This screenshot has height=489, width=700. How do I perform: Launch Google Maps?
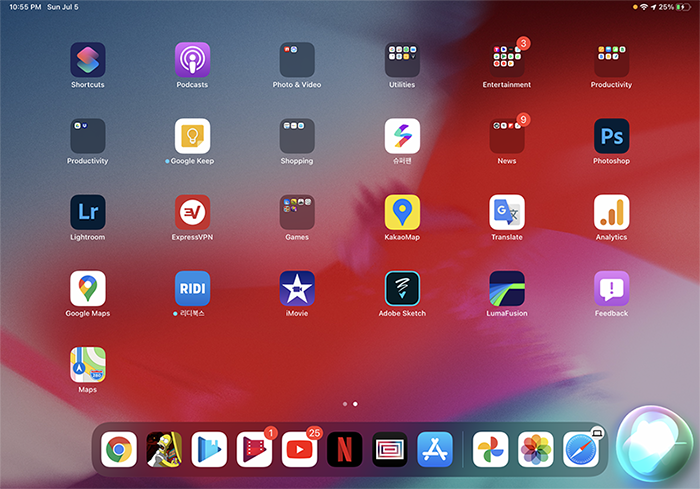tap(88, 288)
